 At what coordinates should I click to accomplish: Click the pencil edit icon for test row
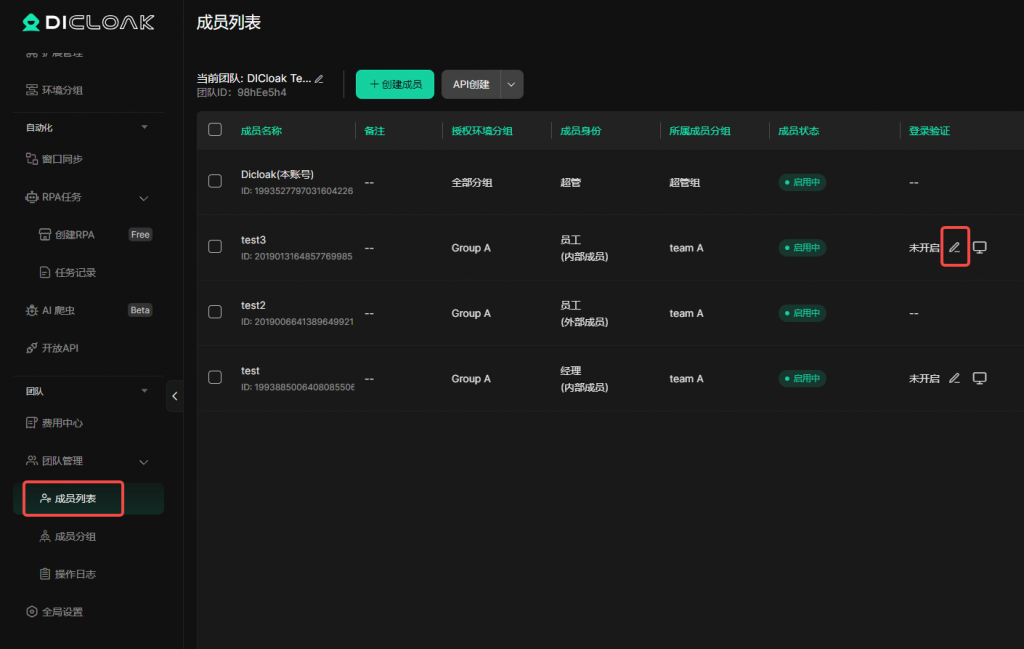(954, 378)
